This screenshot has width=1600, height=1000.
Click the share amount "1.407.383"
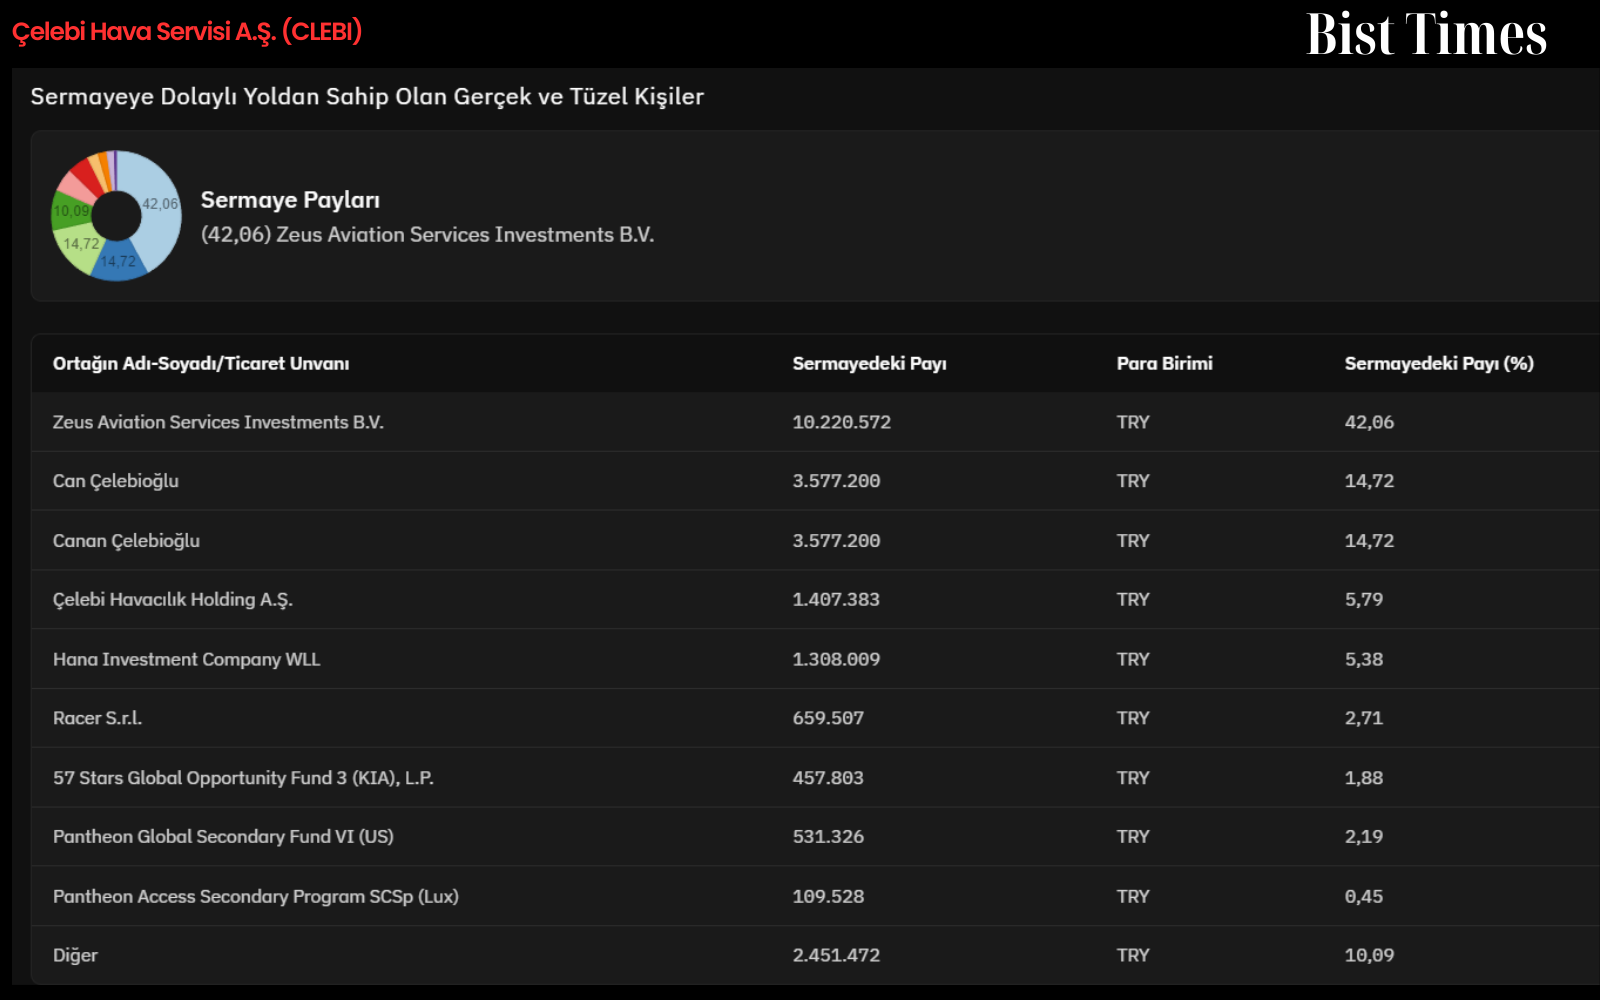(x=836, y=600)
